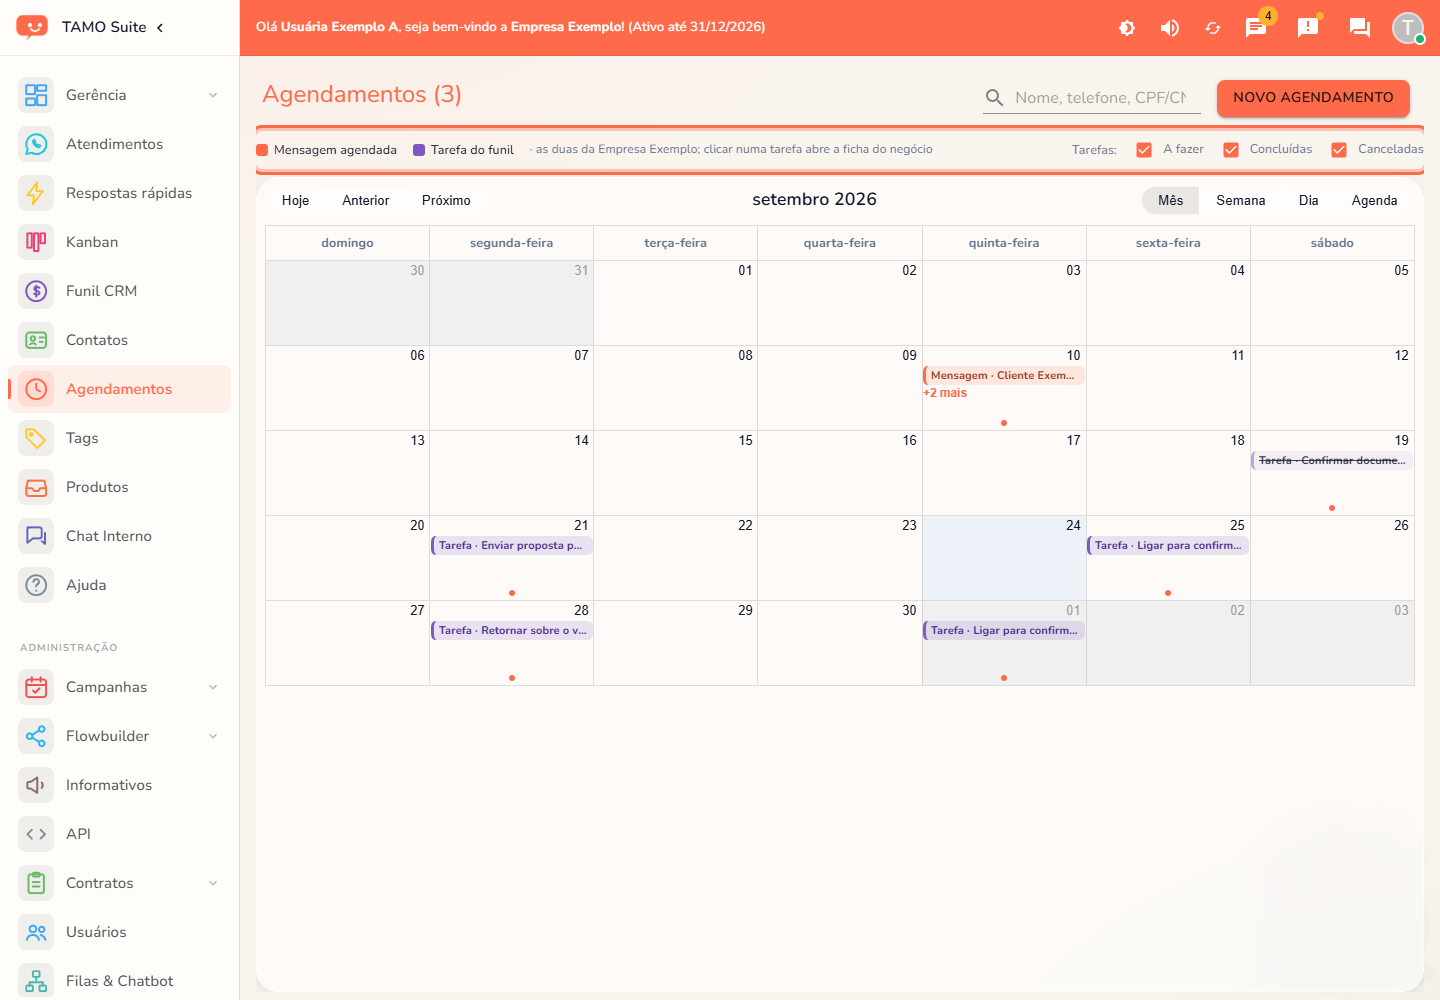Open Funil CRM menu item
The height and width of the screenshot is (1000, 1440).
(119, 291)
